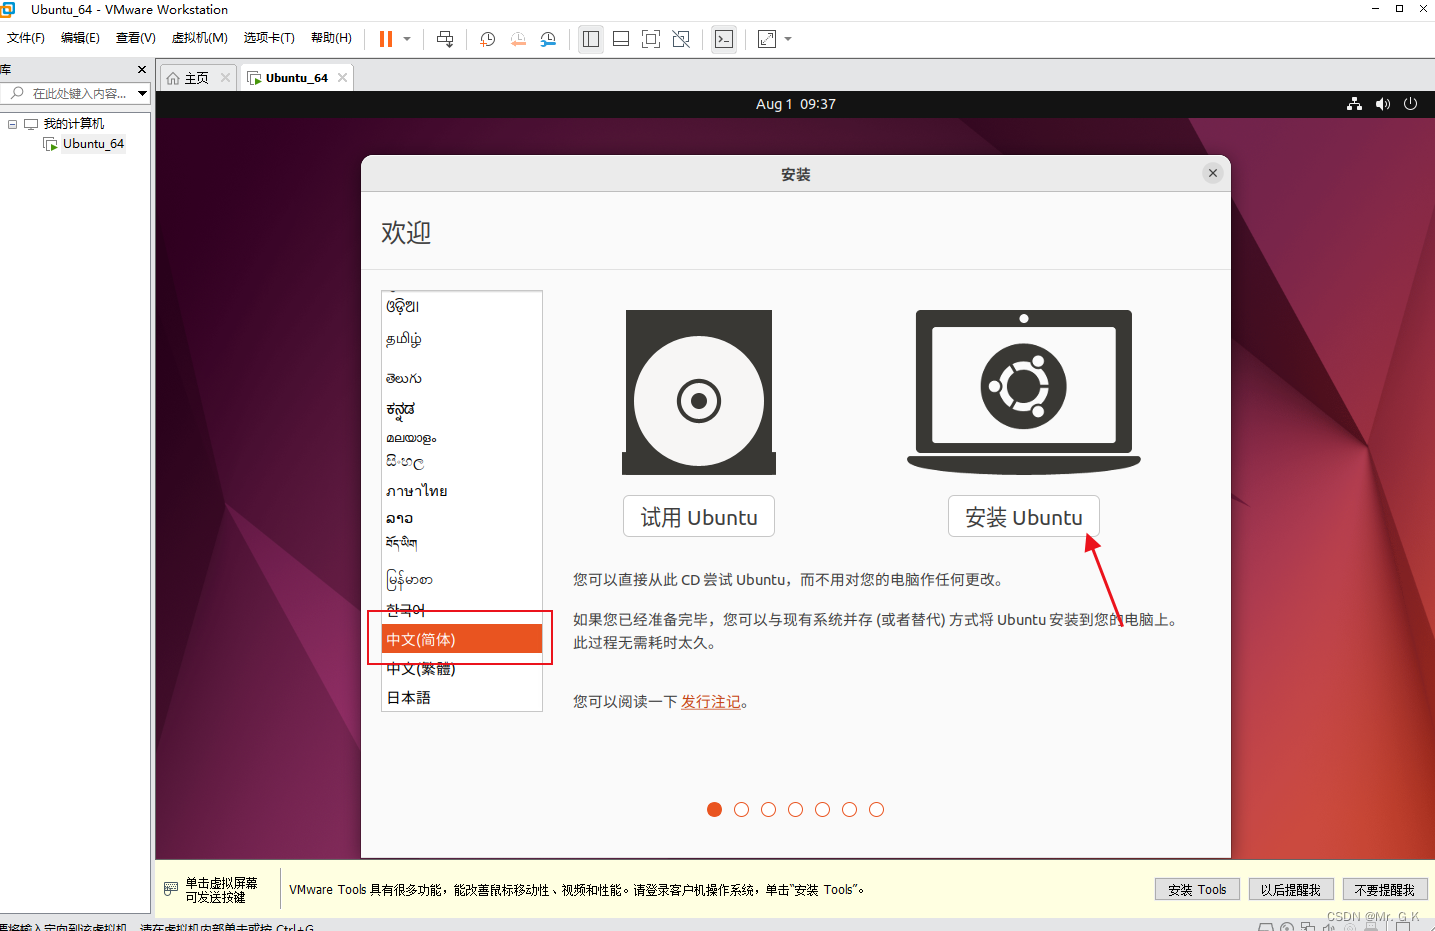Close the Ubuntu_64 tab
This screenshot has width=1435, height=931.
(x=343, y=78)
